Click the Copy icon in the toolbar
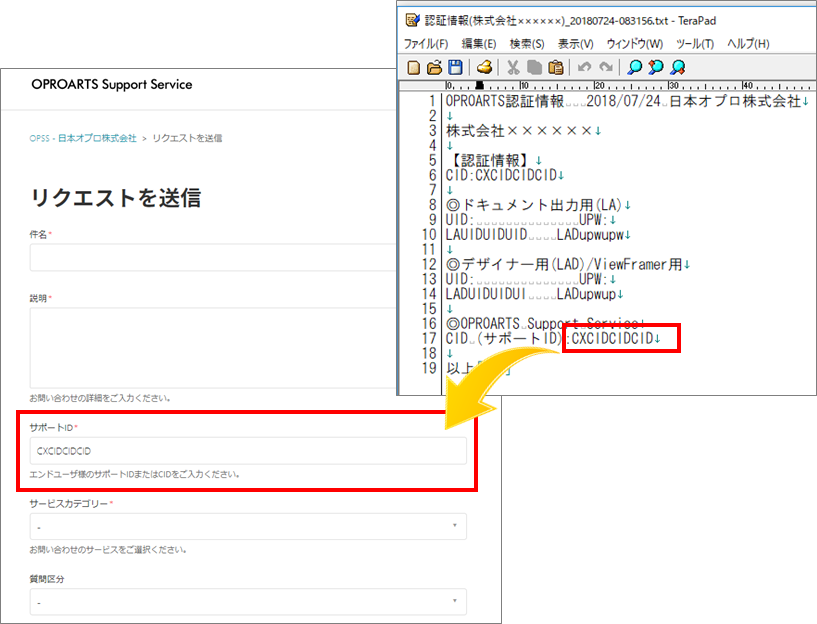Viewport: 817px width, 624px height. (534, 68)
